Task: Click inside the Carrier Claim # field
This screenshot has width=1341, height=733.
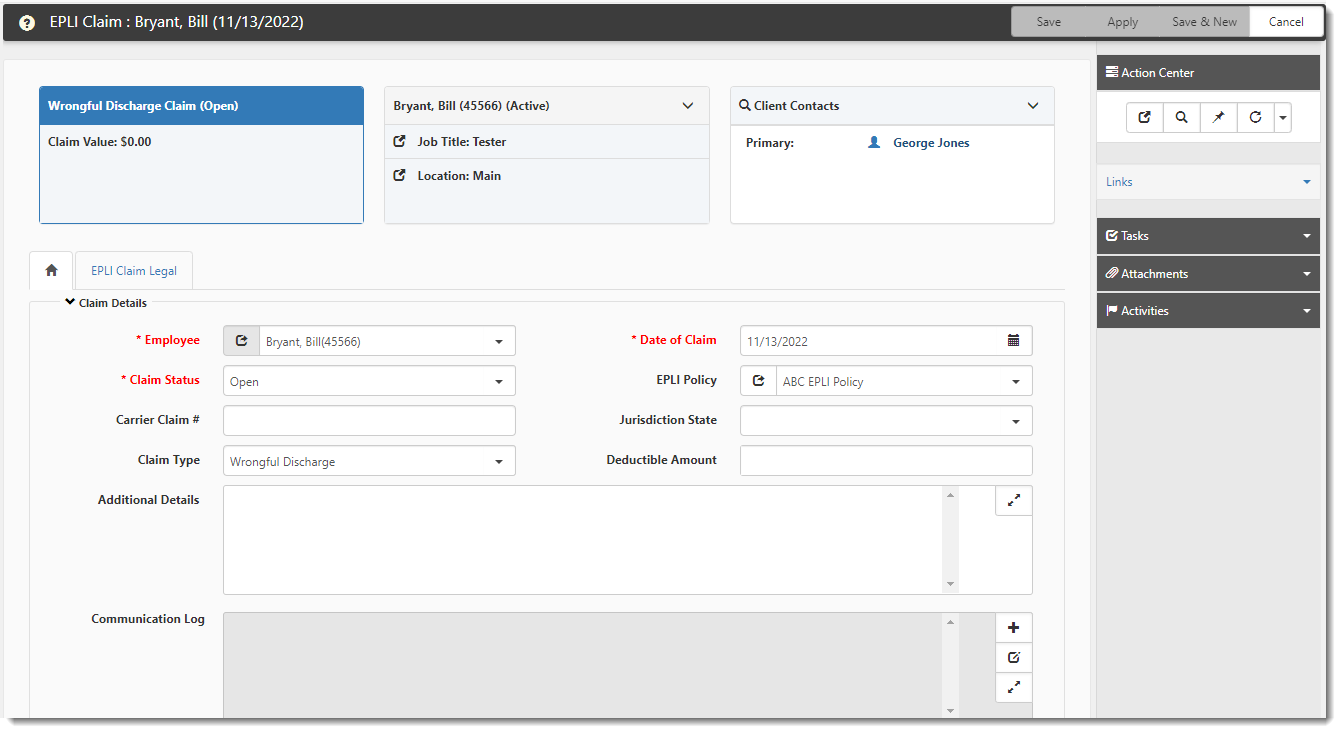Action: (x=368, y=420)
